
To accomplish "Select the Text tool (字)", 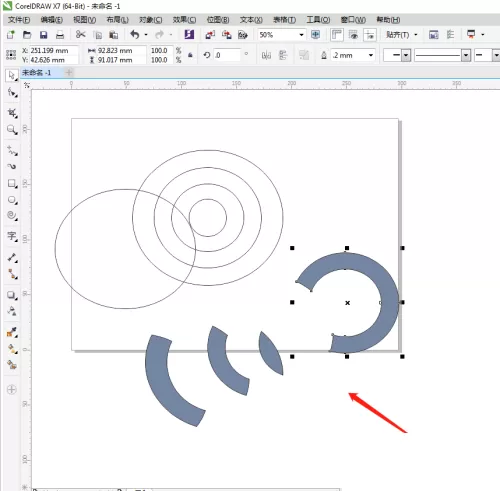I will (12, 236).
